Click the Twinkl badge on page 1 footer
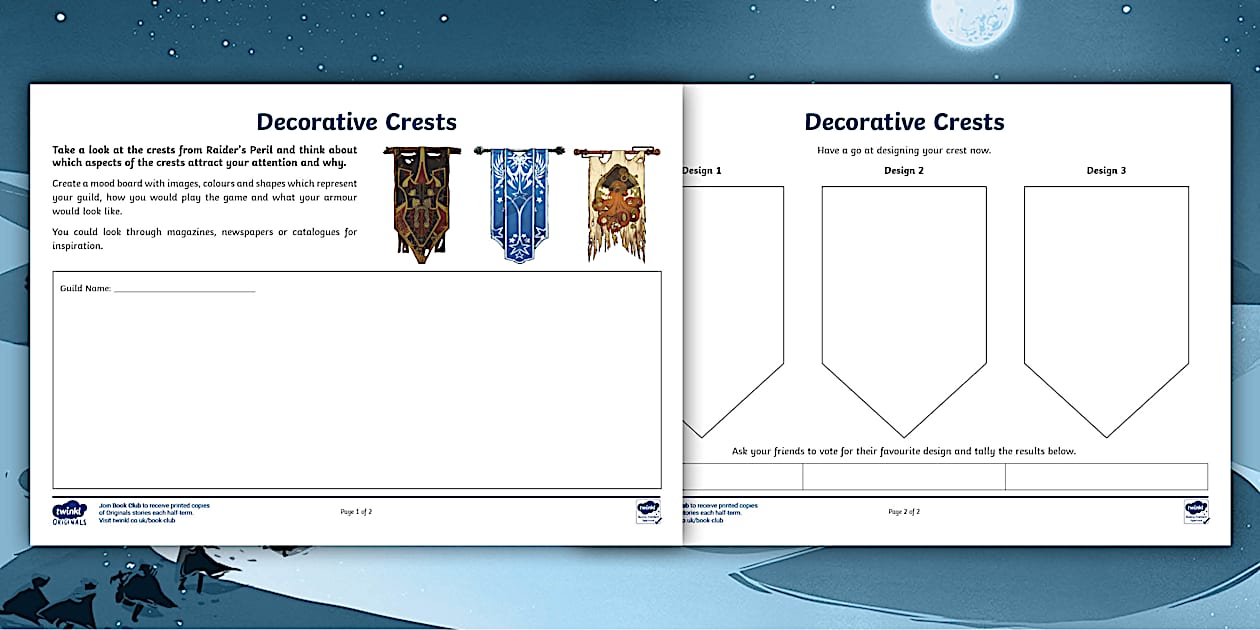 pyautogui.click(x=648, y=513)
